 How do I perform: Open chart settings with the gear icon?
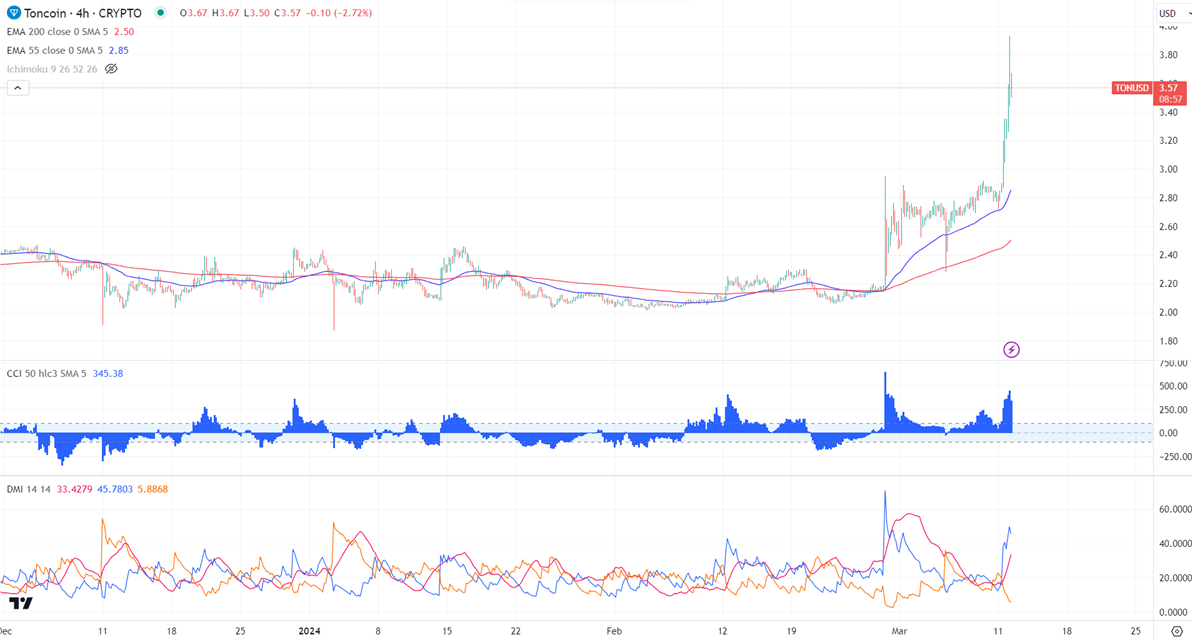(1177, 632)
